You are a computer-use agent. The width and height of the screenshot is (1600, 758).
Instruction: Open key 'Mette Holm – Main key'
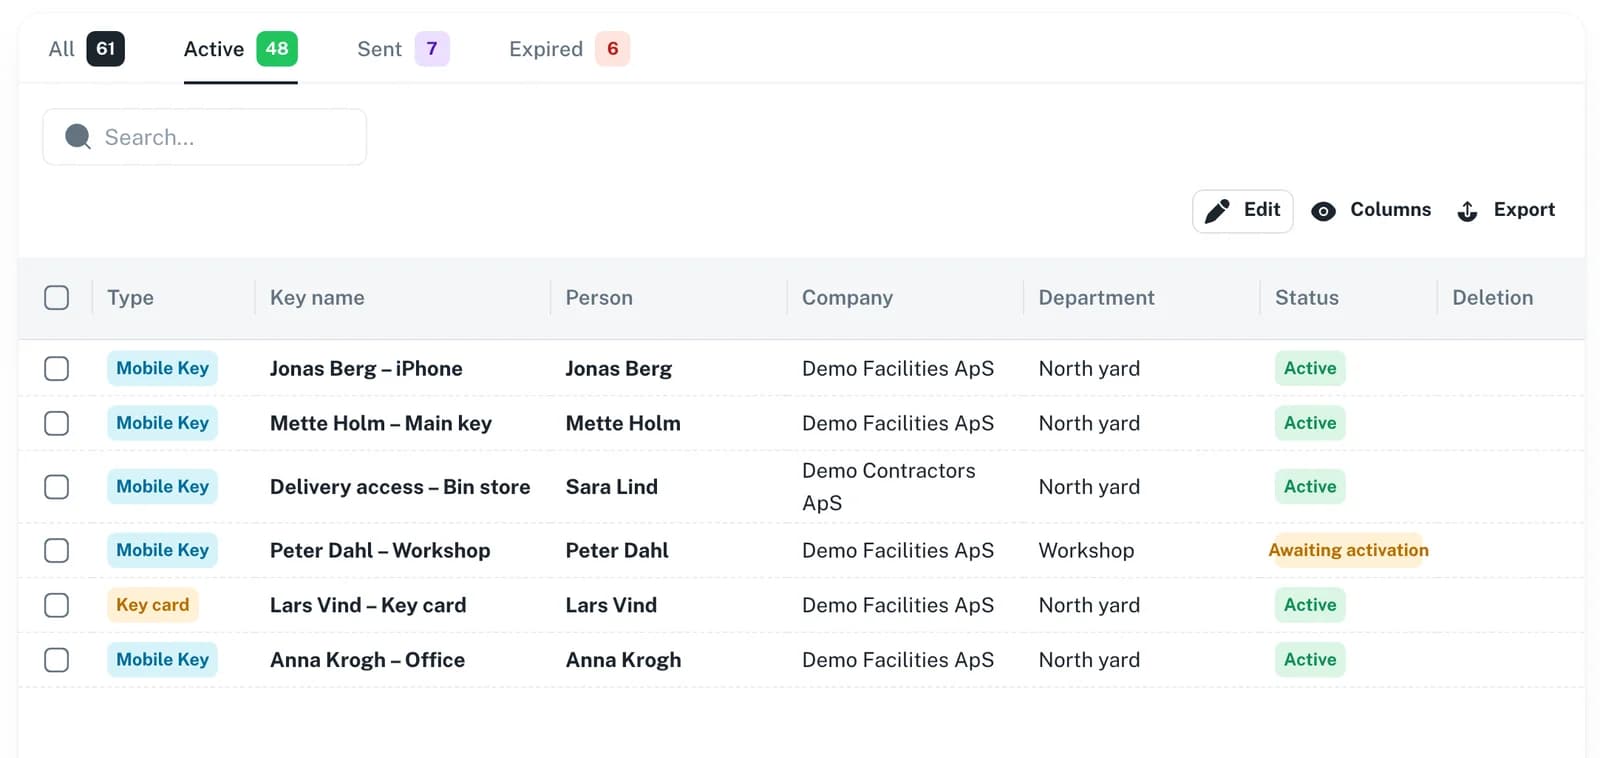point(381,424)
